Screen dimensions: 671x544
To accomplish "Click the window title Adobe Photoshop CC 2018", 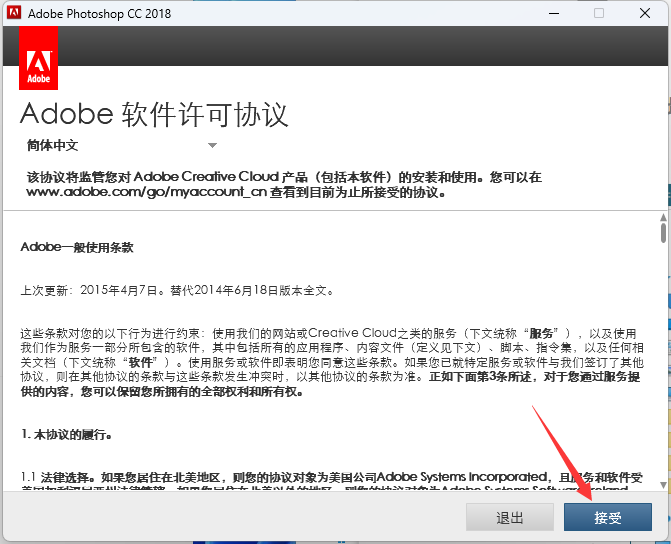I will tap(99, 13).
